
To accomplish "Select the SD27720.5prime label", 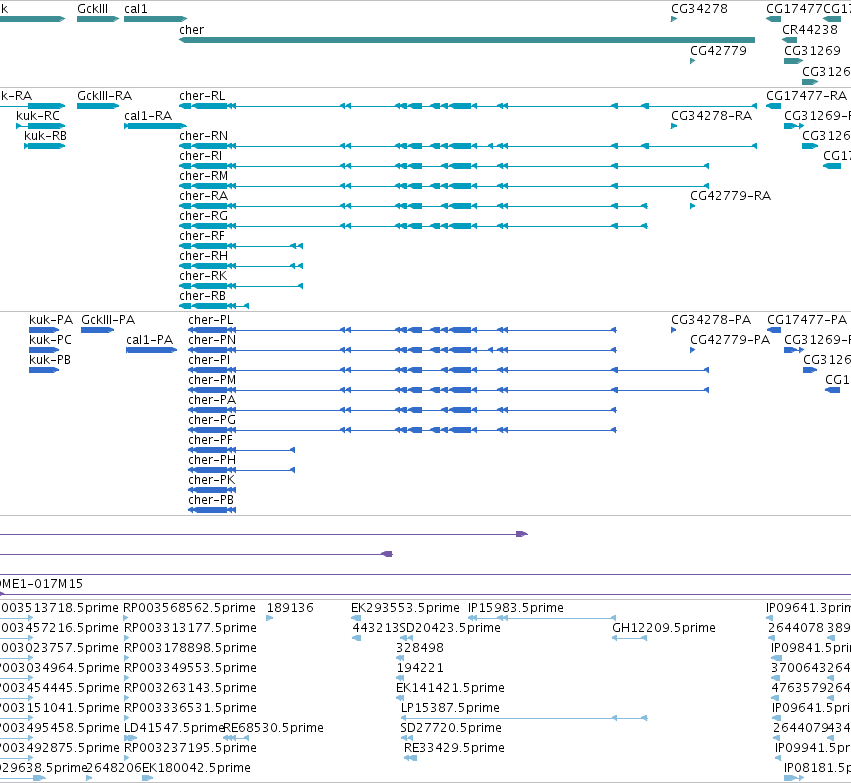I will click(x=450, y=728).
